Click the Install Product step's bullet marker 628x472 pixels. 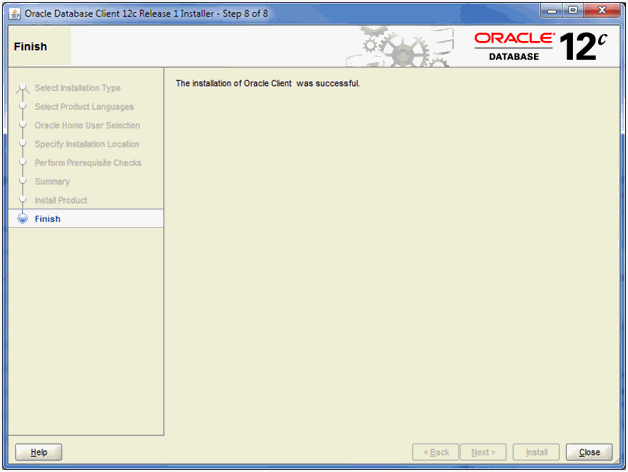[x=23, y=200]
